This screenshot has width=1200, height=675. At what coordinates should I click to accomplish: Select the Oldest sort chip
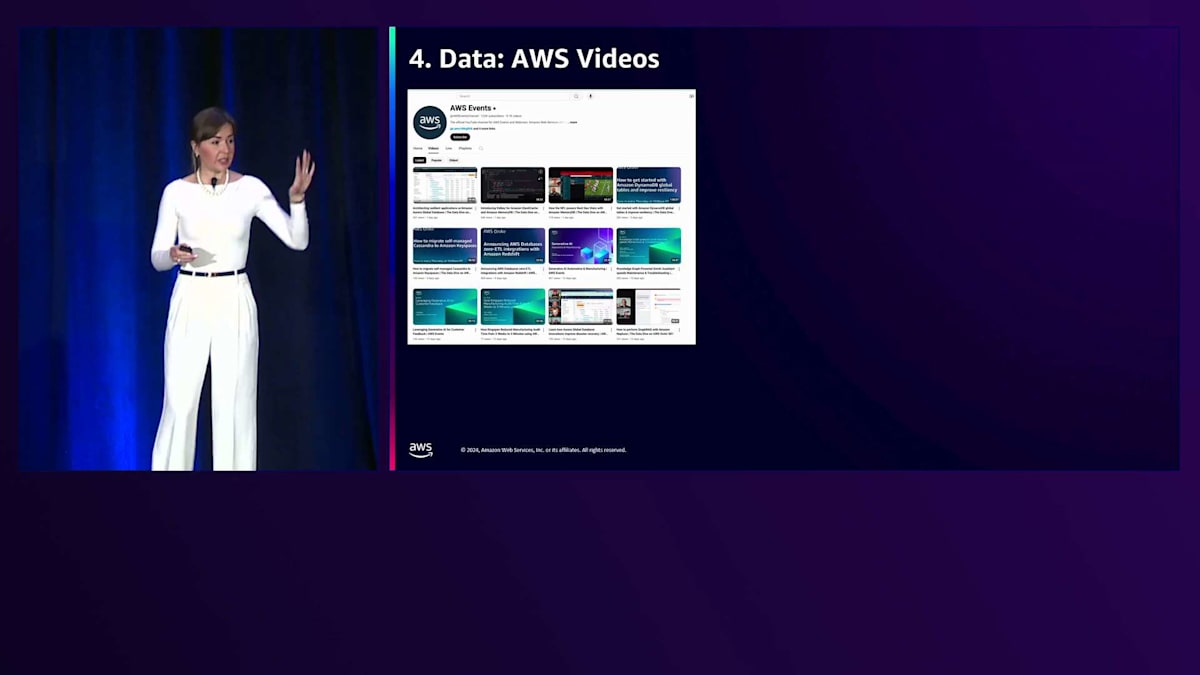coord(453,160)
